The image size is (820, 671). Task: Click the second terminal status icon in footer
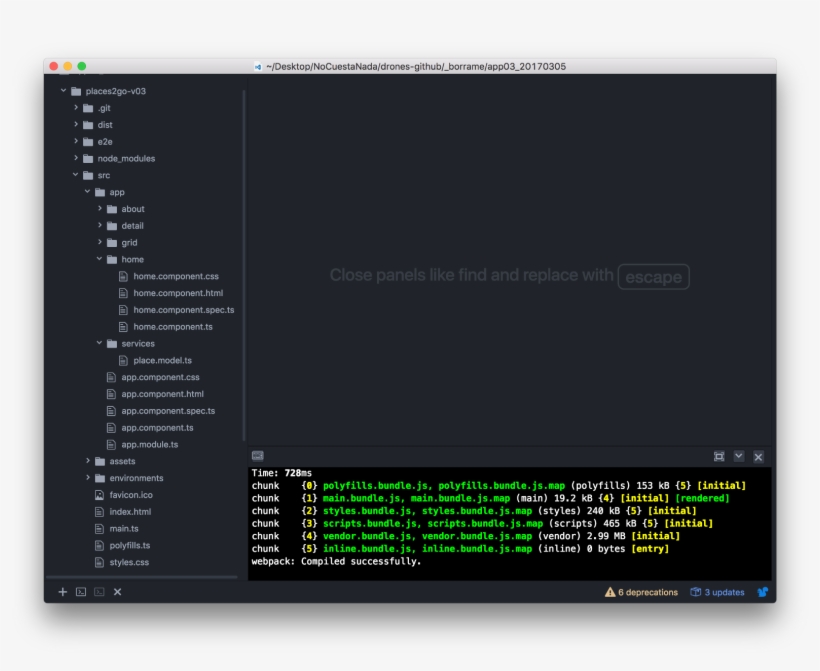[100, 591]
